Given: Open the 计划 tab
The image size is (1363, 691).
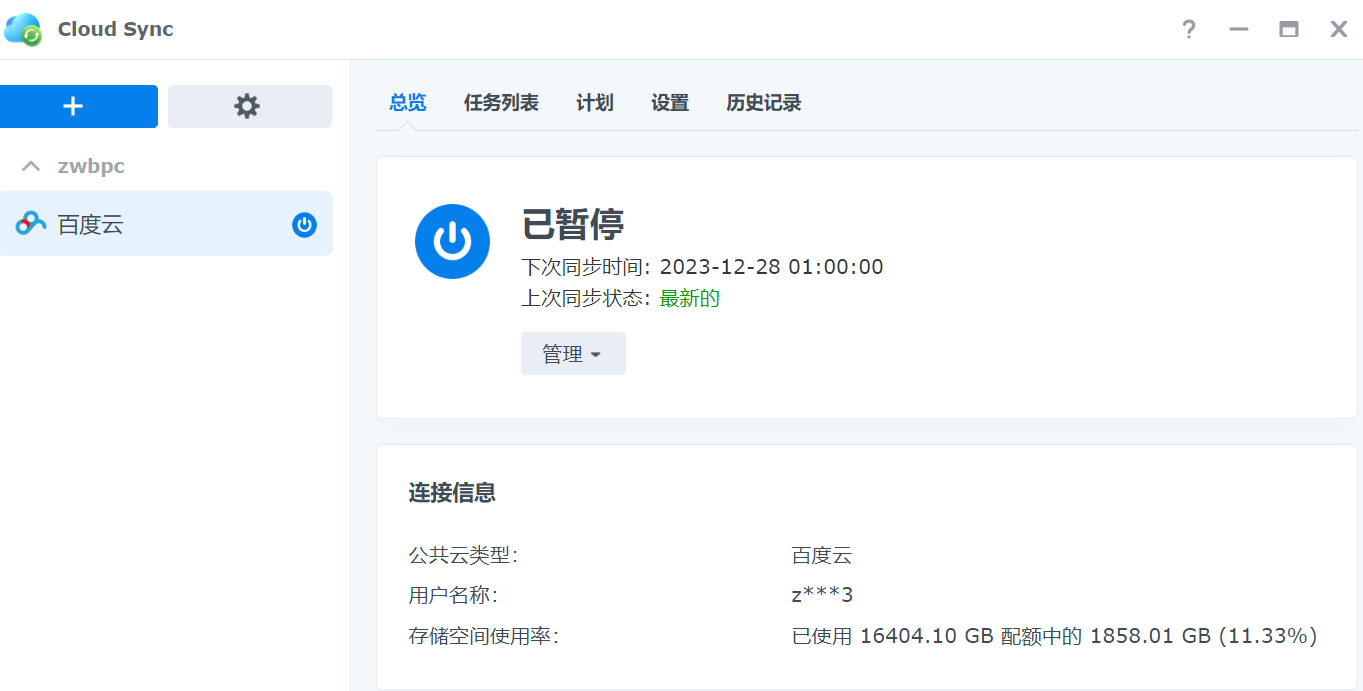Looking at the screenshot, I should point(595,103).
